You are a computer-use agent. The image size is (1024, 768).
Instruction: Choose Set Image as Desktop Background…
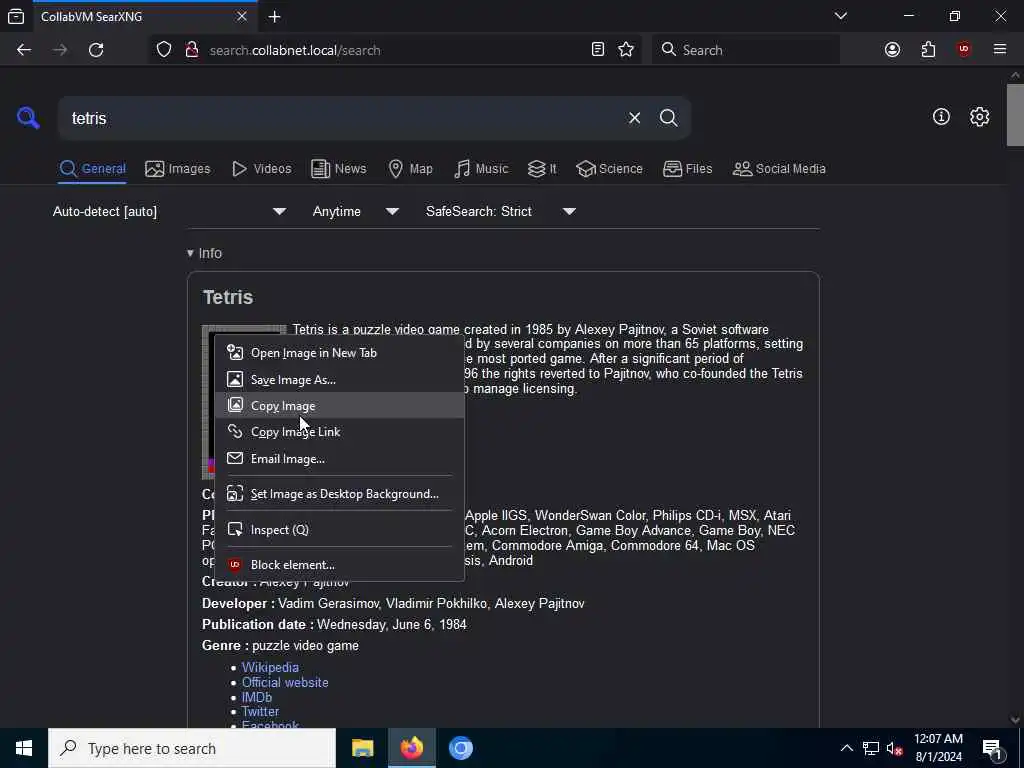coord(339,494)
